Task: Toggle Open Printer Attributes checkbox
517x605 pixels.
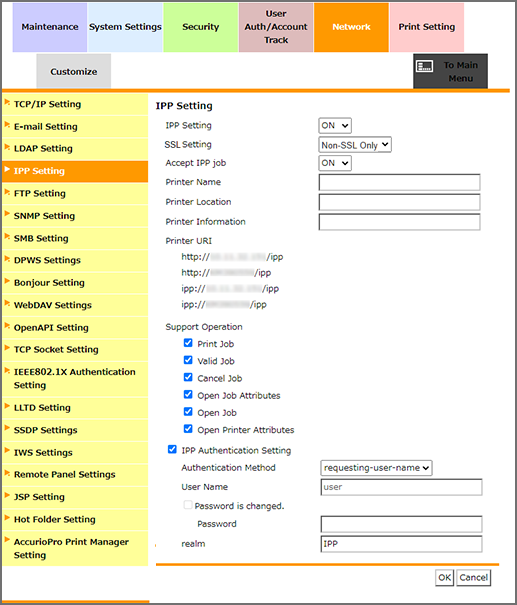Action: 188,429
